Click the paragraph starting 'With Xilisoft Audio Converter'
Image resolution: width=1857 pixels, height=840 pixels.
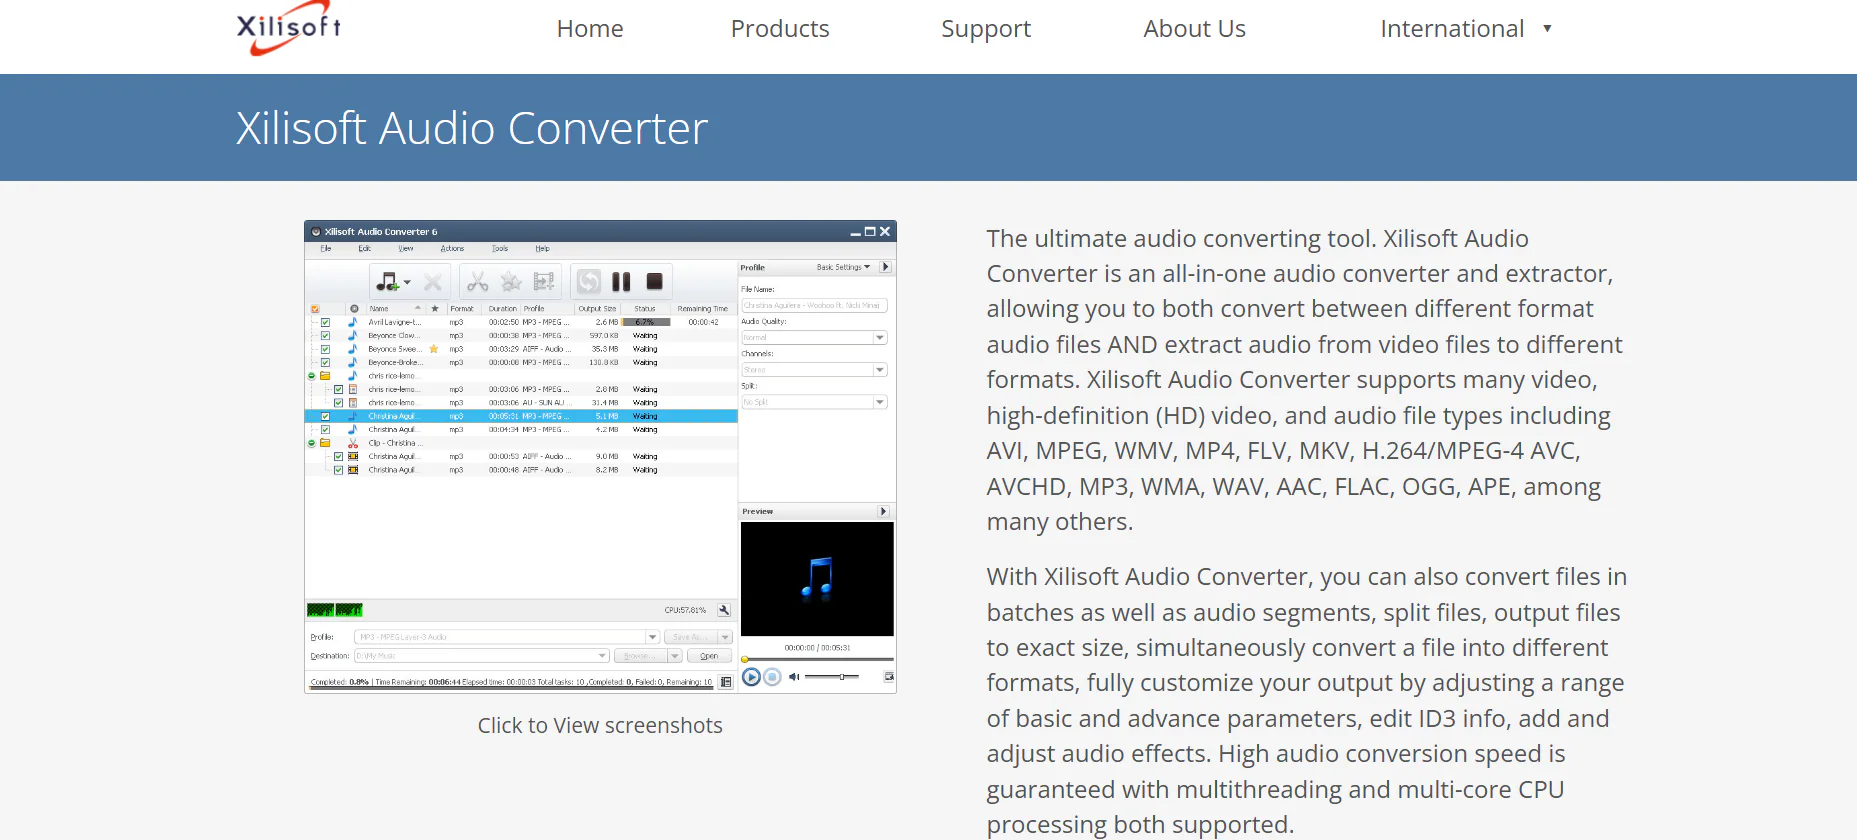(1307, 700)
